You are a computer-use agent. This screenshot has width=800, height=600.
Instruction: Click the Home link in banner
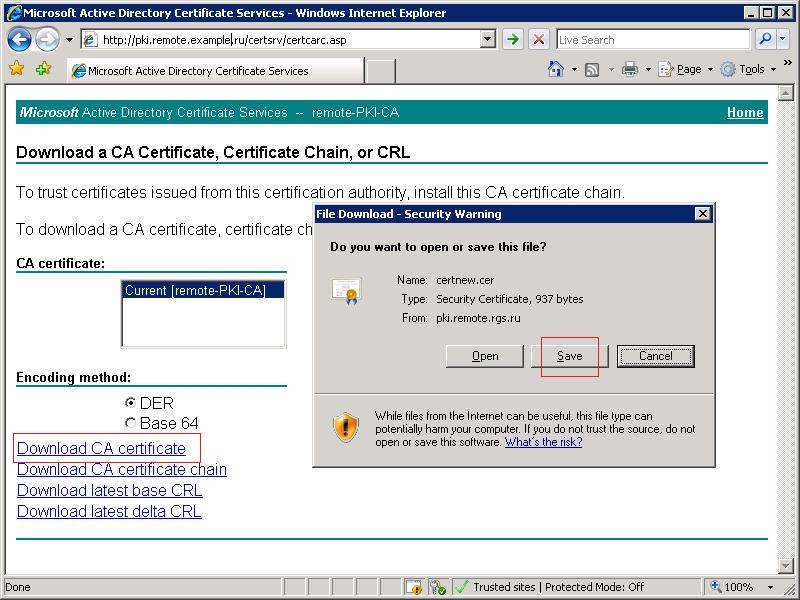tap(745, 113)
